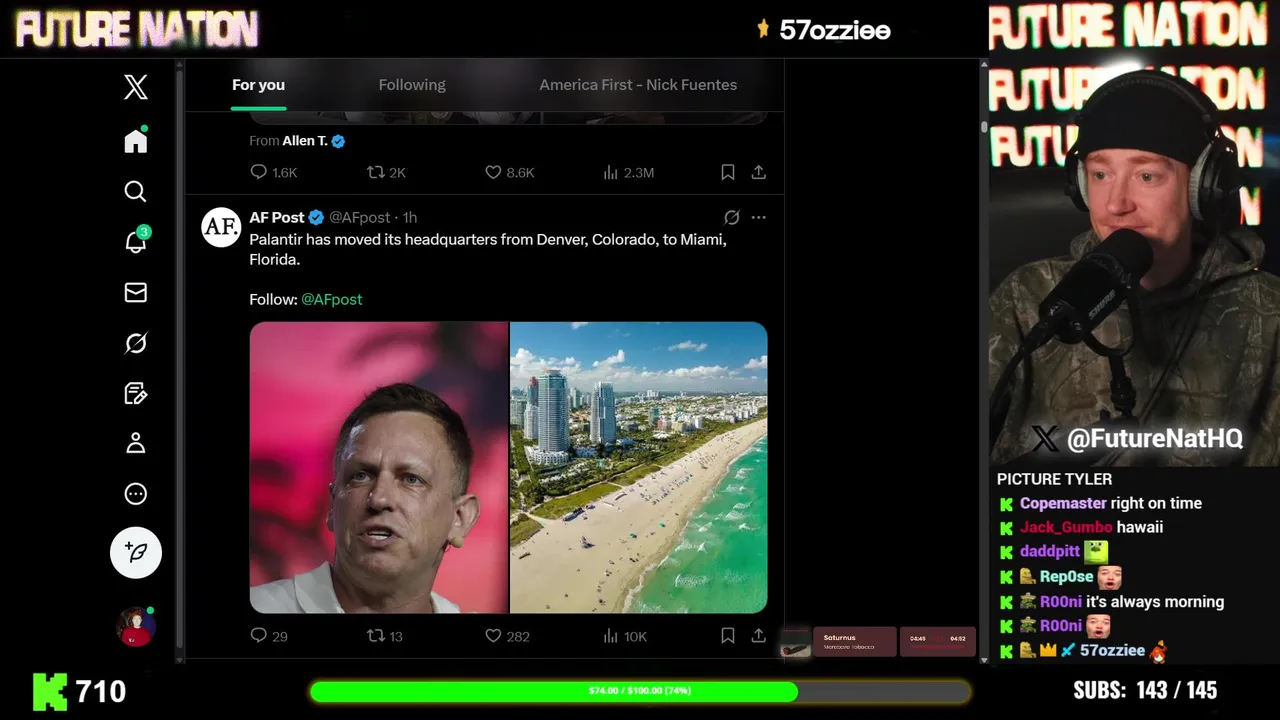Screen dimensions: 1280x720
Task: Open @AFpost handle beside name
Action: coord(359,217)
